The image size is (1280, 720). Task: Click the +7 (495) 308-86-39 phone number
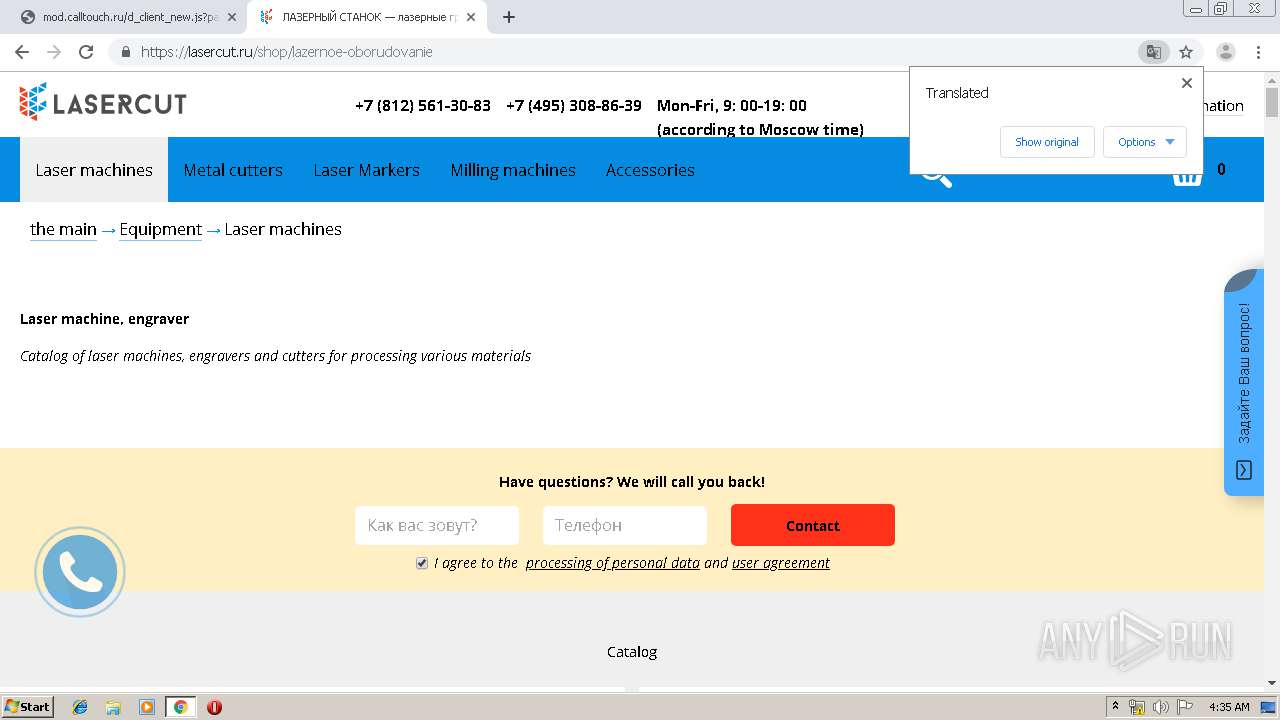point(574,105)
